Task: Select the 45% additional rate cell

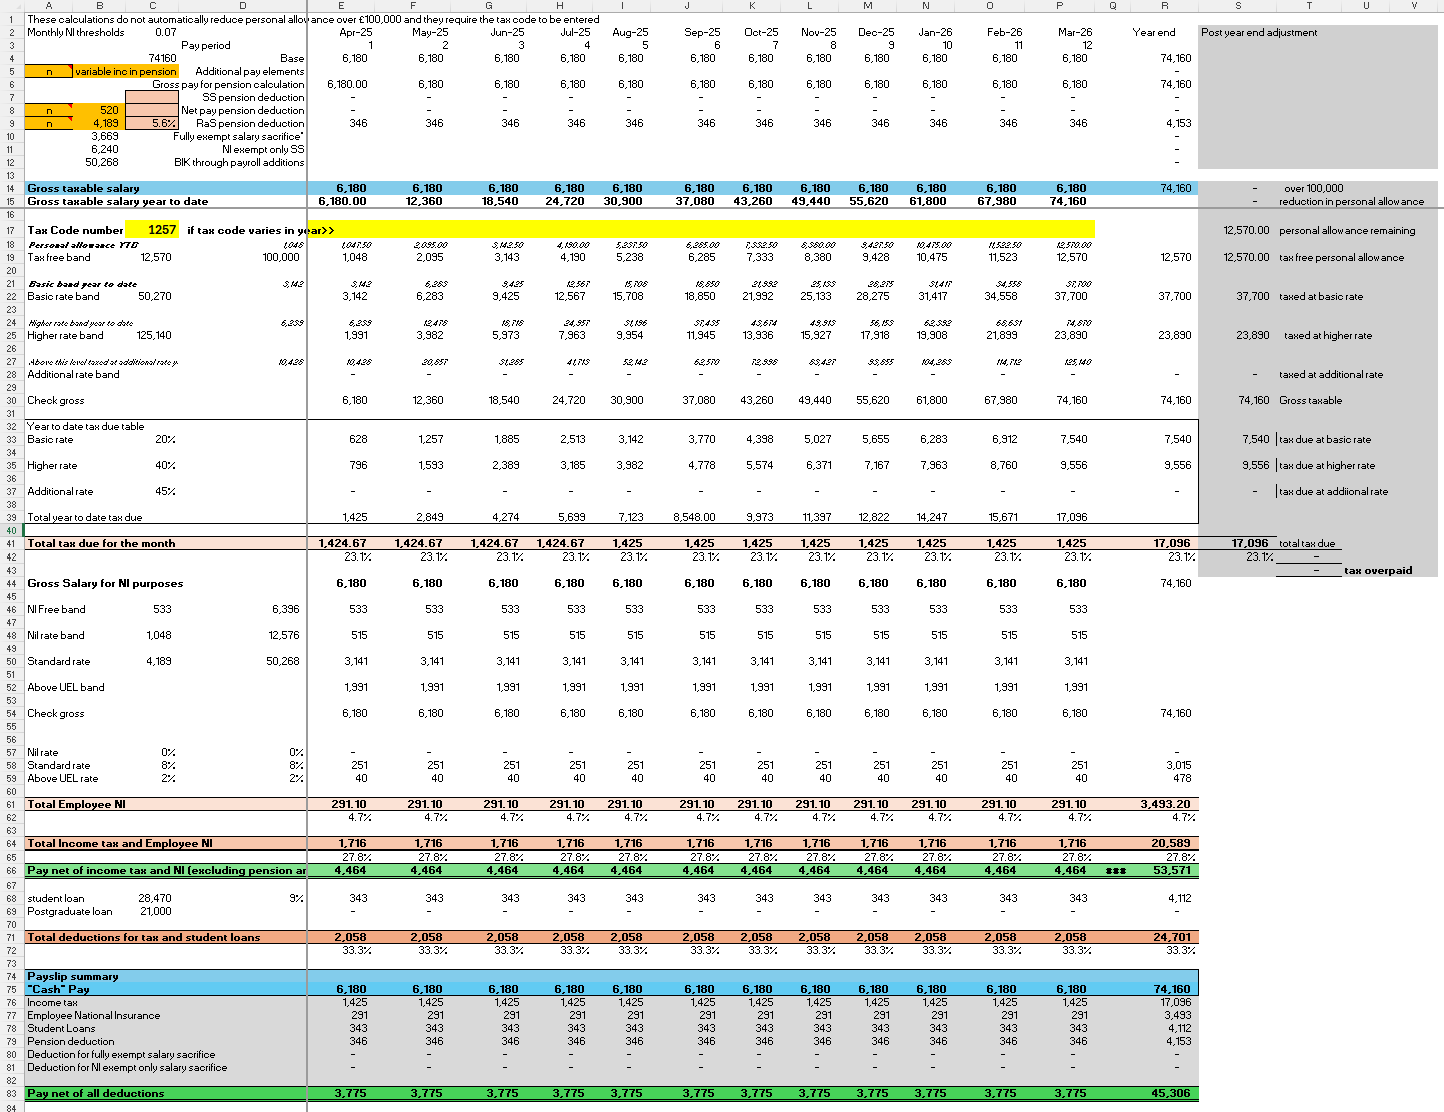Action: click(x=166, y=491)
